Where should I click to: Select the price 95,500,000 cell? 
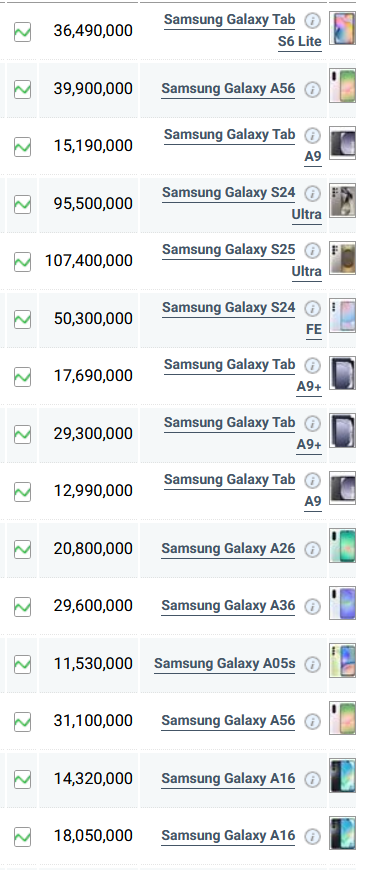click(x=88, y=204)
